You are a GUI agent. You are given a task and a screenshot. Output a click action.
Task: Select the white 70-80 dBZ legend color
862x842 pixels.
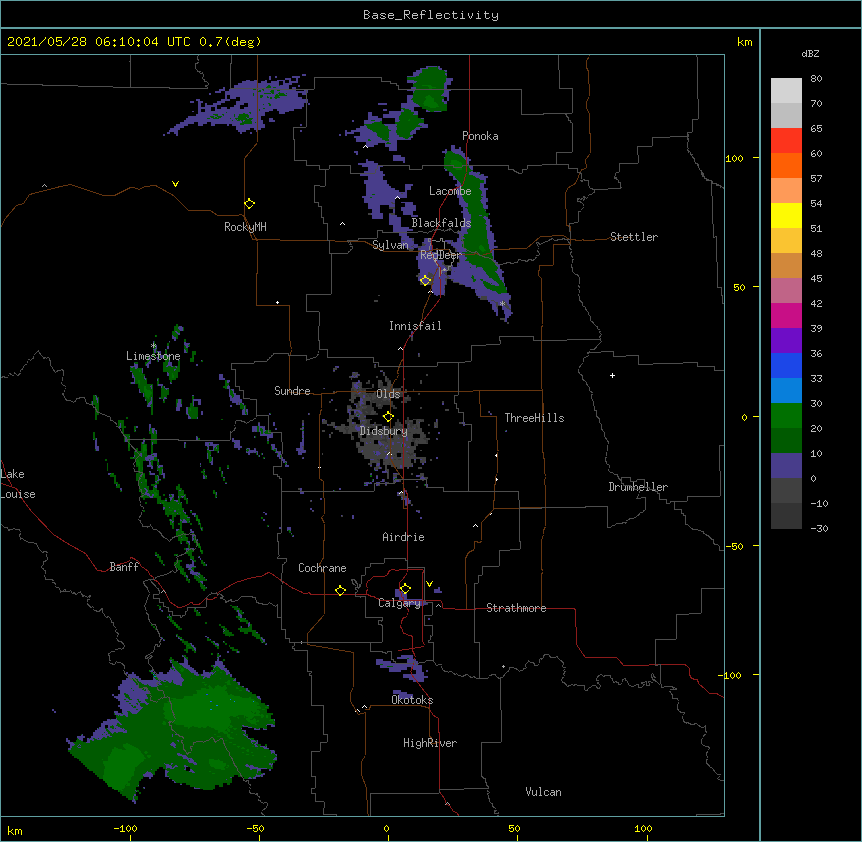pos(786,91)
